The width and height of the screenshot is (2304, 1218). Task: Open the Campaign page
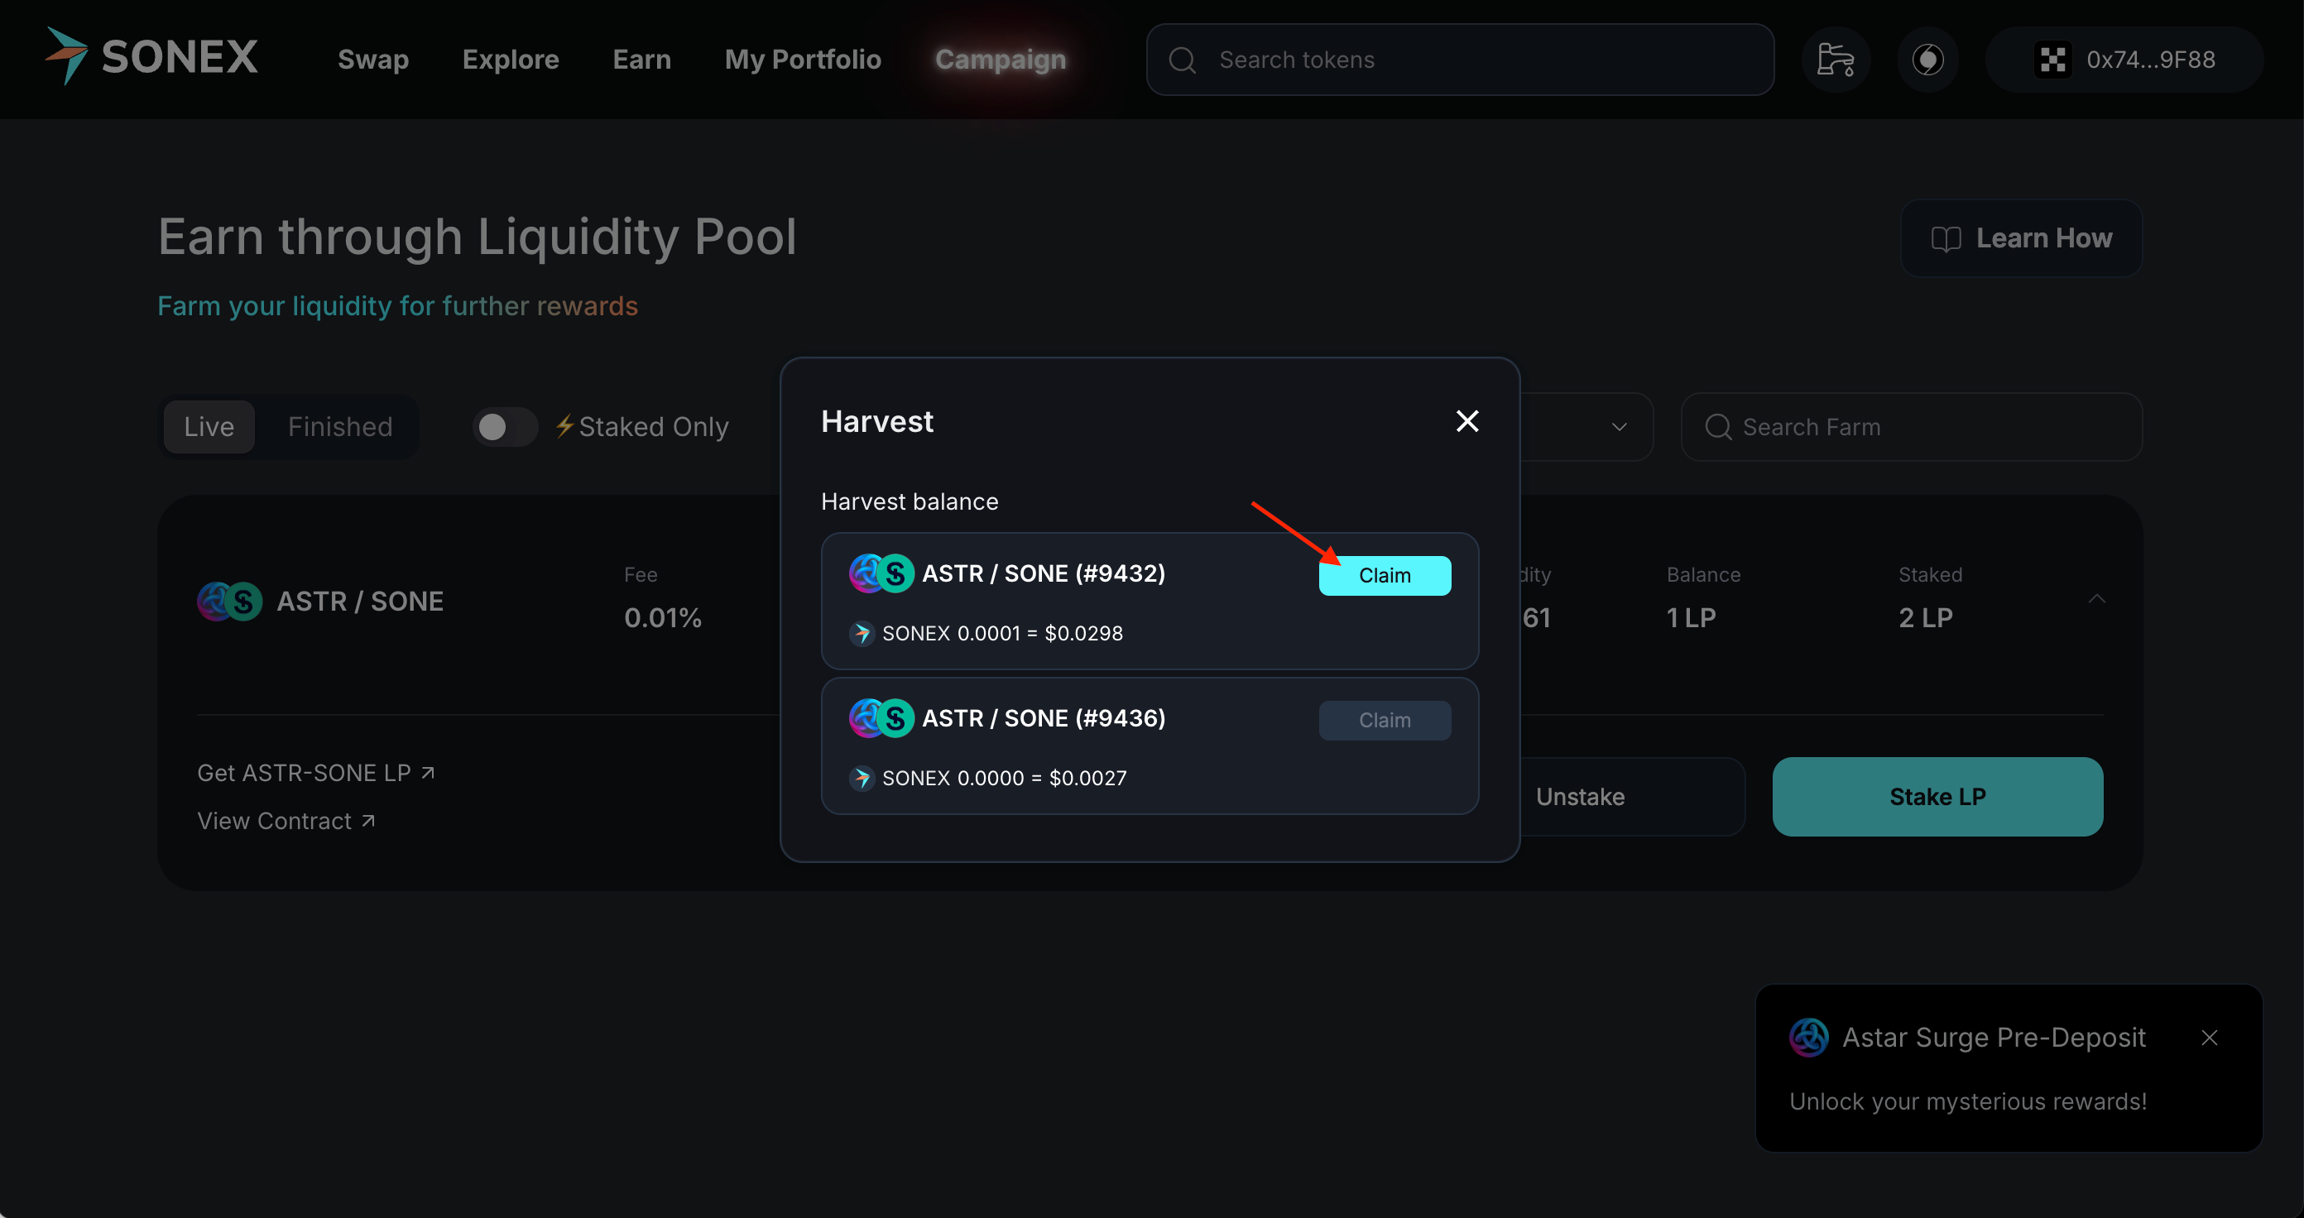click(1000, 60)
